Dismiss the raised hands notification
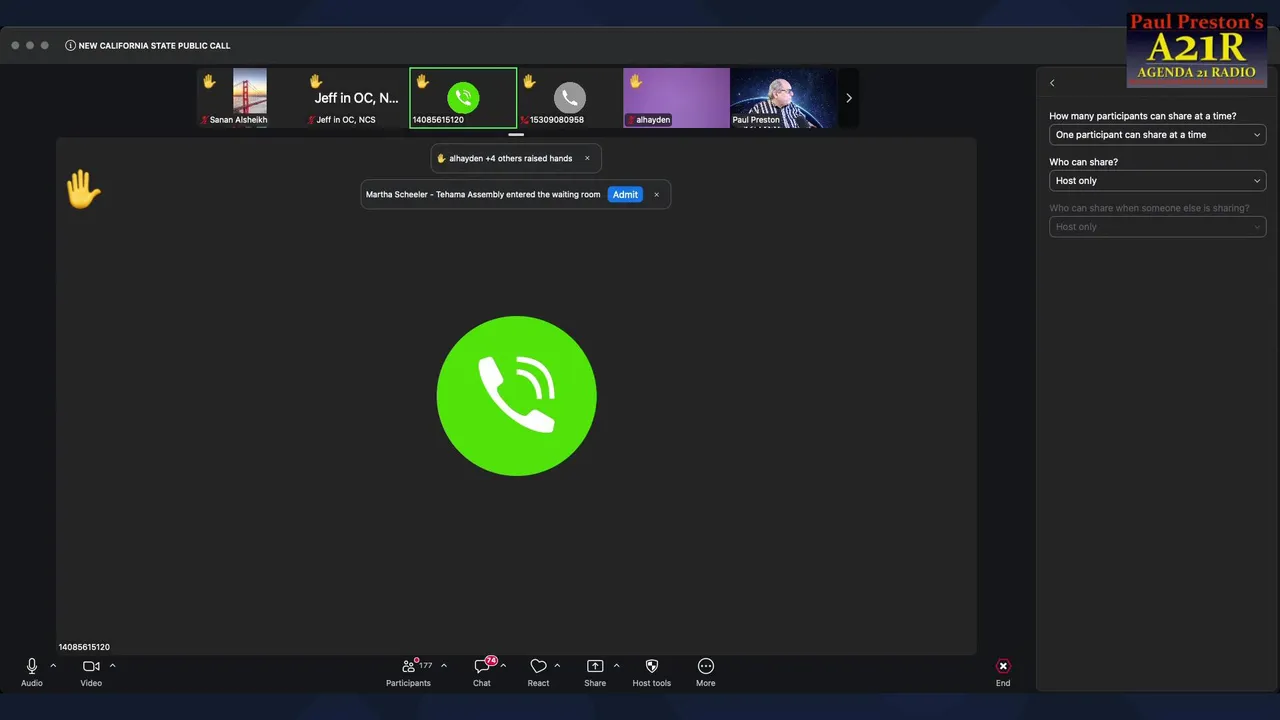This screenshot has width=1280, height=720. pyautogui.click(x=587, y=158)
